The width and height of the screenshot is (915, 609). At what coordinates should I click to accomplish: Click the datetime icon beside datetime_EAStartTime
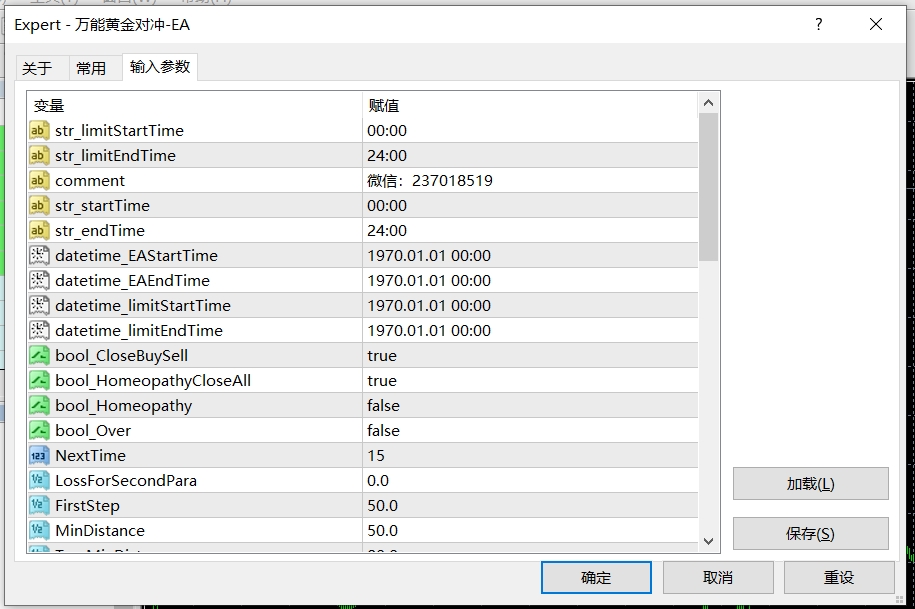click(x=39, y=255)
